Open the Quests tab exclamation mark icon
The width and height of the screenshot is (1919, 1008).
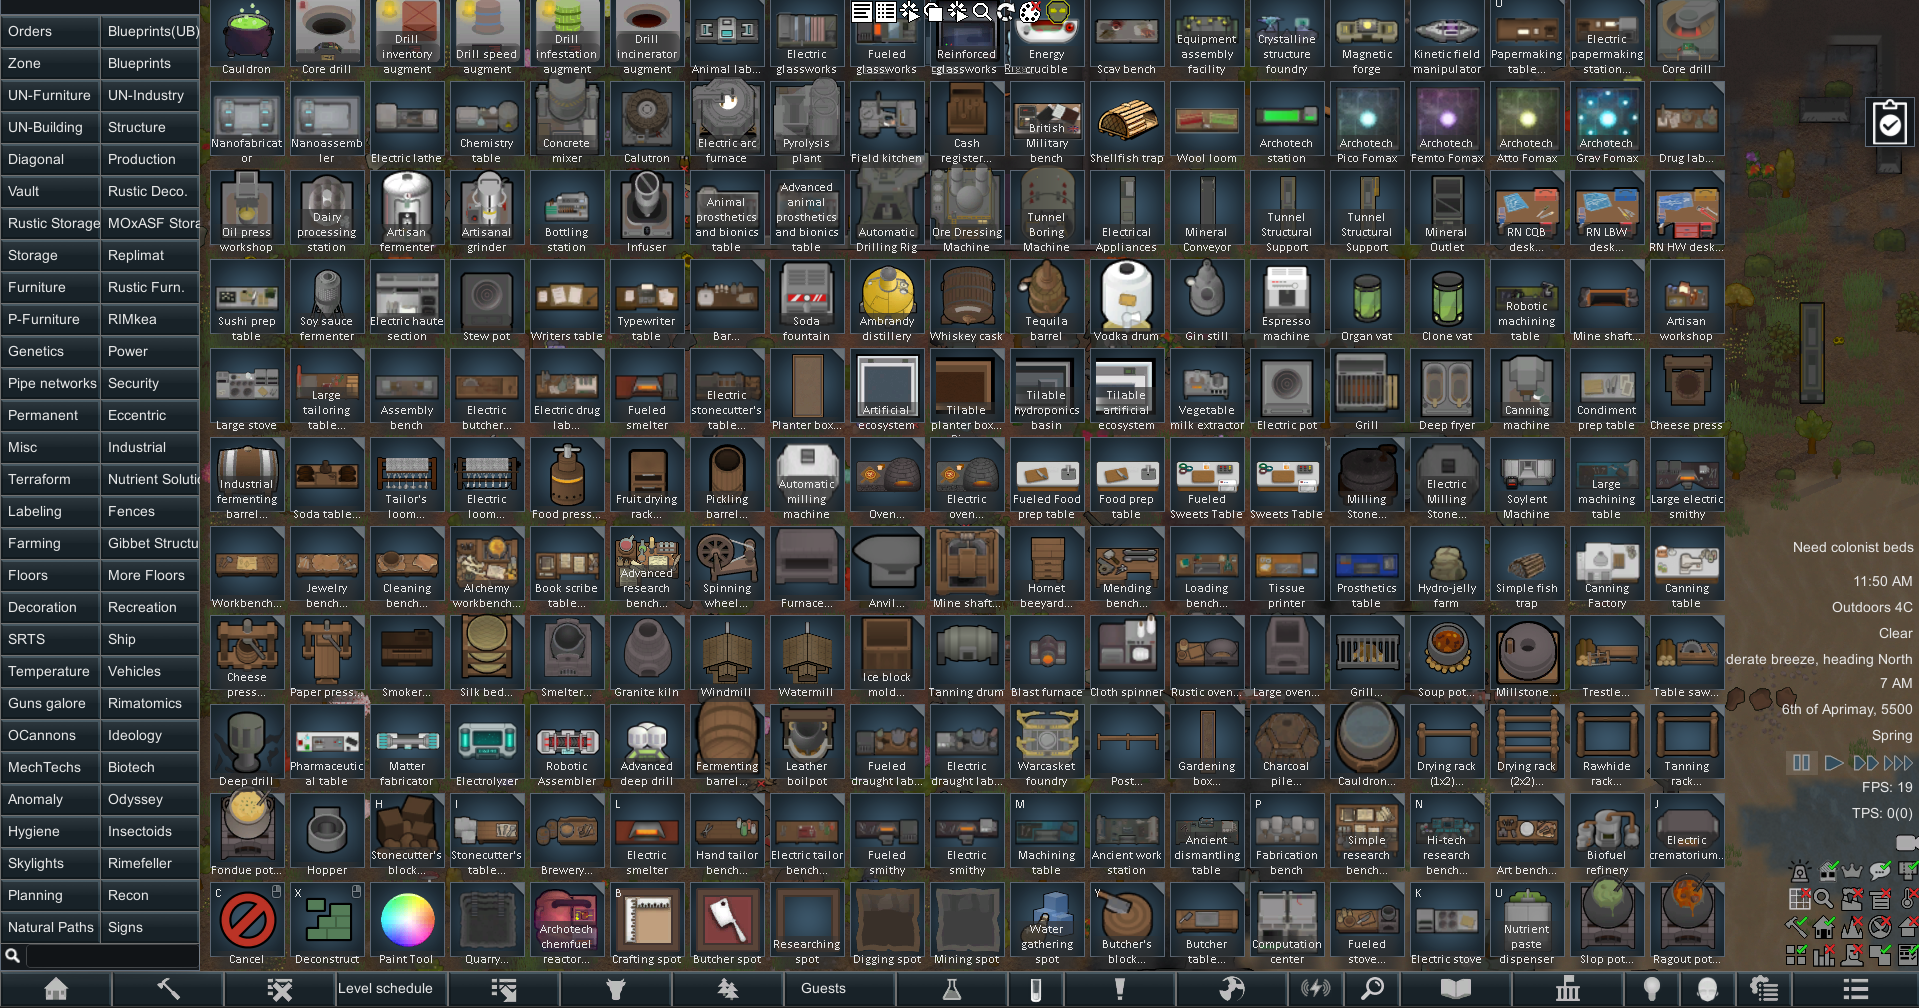tap(1120, 989)
